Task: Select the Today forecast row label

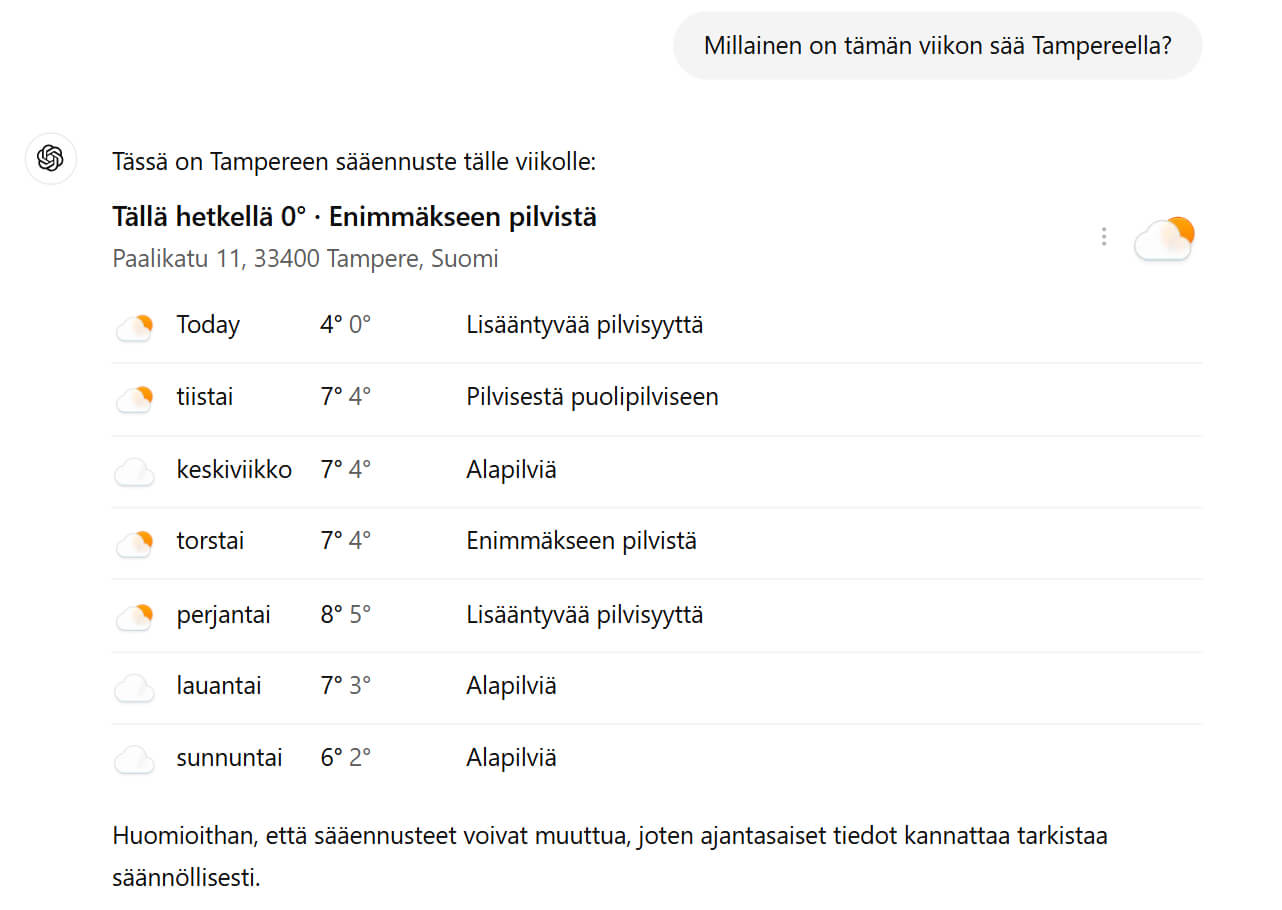Action: (208, 325)
